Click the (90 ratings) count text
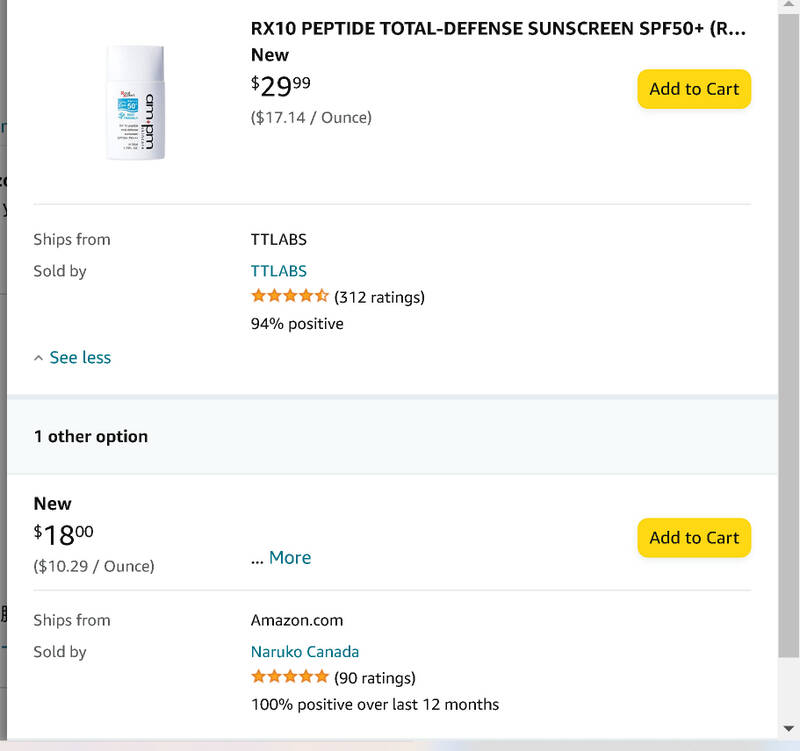This screenshot has height=751, width=800. click(x=375, y=678)
